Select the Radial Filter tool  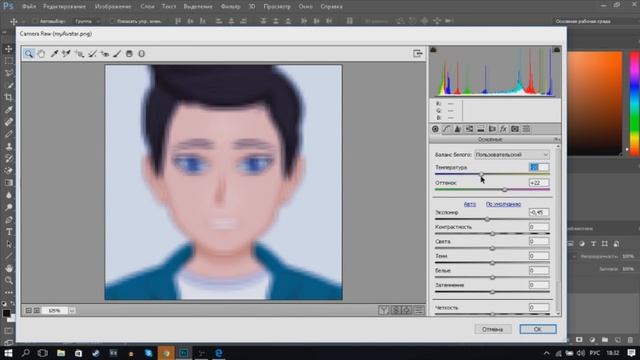[x=141, y=54]
